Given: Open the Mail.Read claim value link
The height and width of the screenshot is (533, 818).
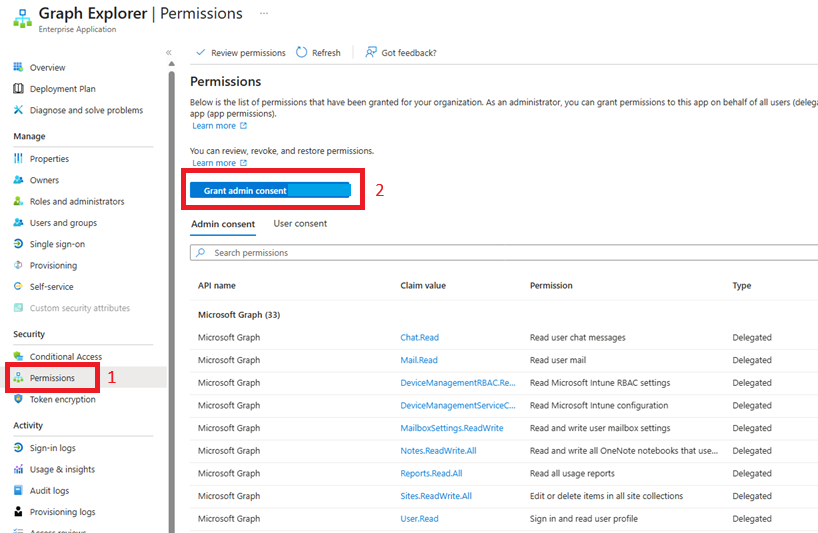Looking at the screenshot, I should 419,360.
